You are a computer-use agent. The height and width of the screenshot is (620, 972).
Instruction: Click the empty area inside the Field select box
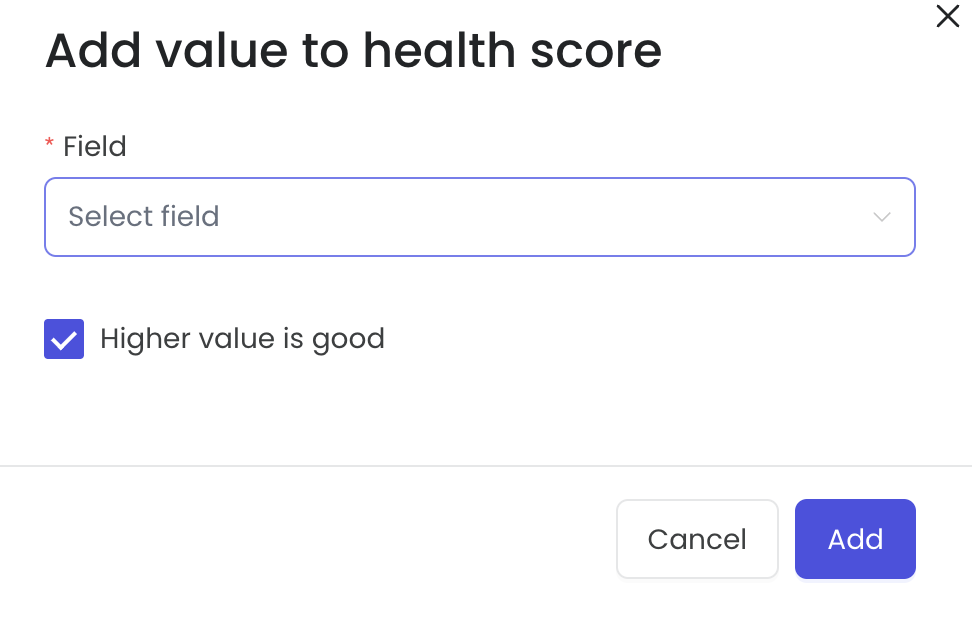546,217
